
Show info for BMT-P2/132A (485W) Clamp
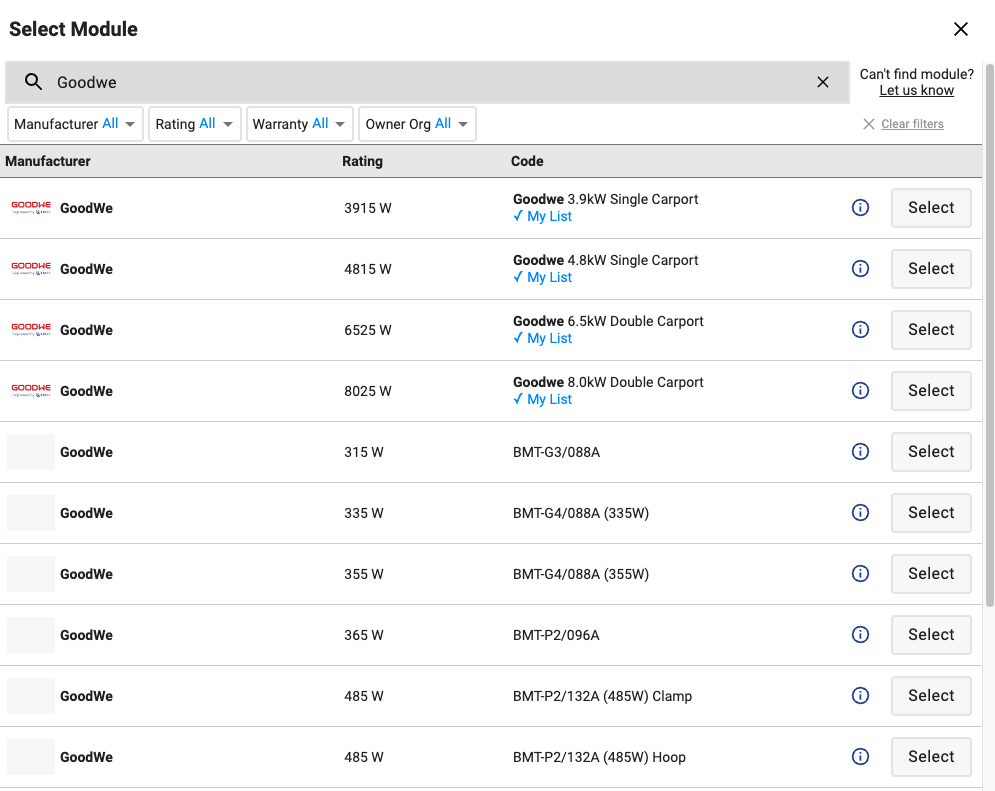(860, 695)
